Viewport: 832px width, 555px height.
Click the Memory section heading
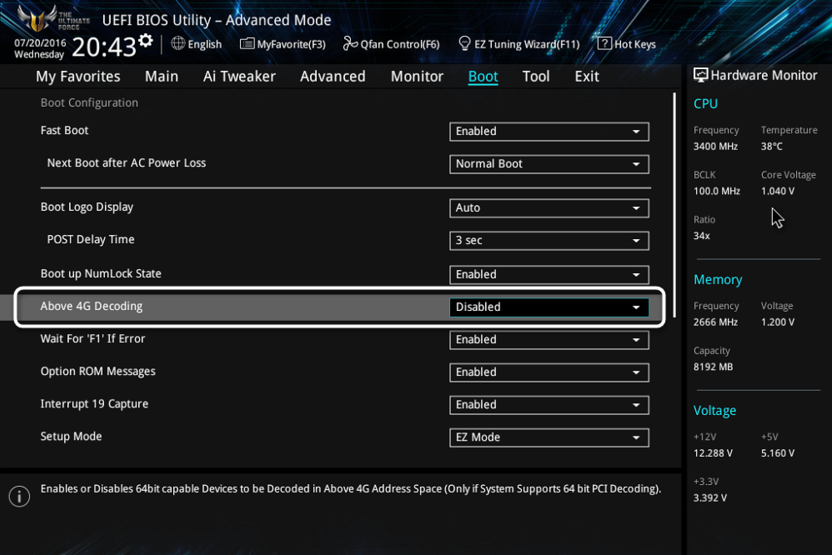(718, 280)
